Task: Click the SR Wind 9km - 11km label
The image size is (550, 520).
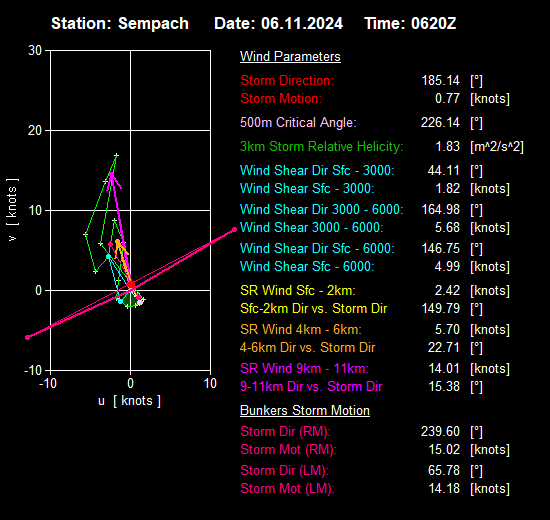Action: pos(304,368)
